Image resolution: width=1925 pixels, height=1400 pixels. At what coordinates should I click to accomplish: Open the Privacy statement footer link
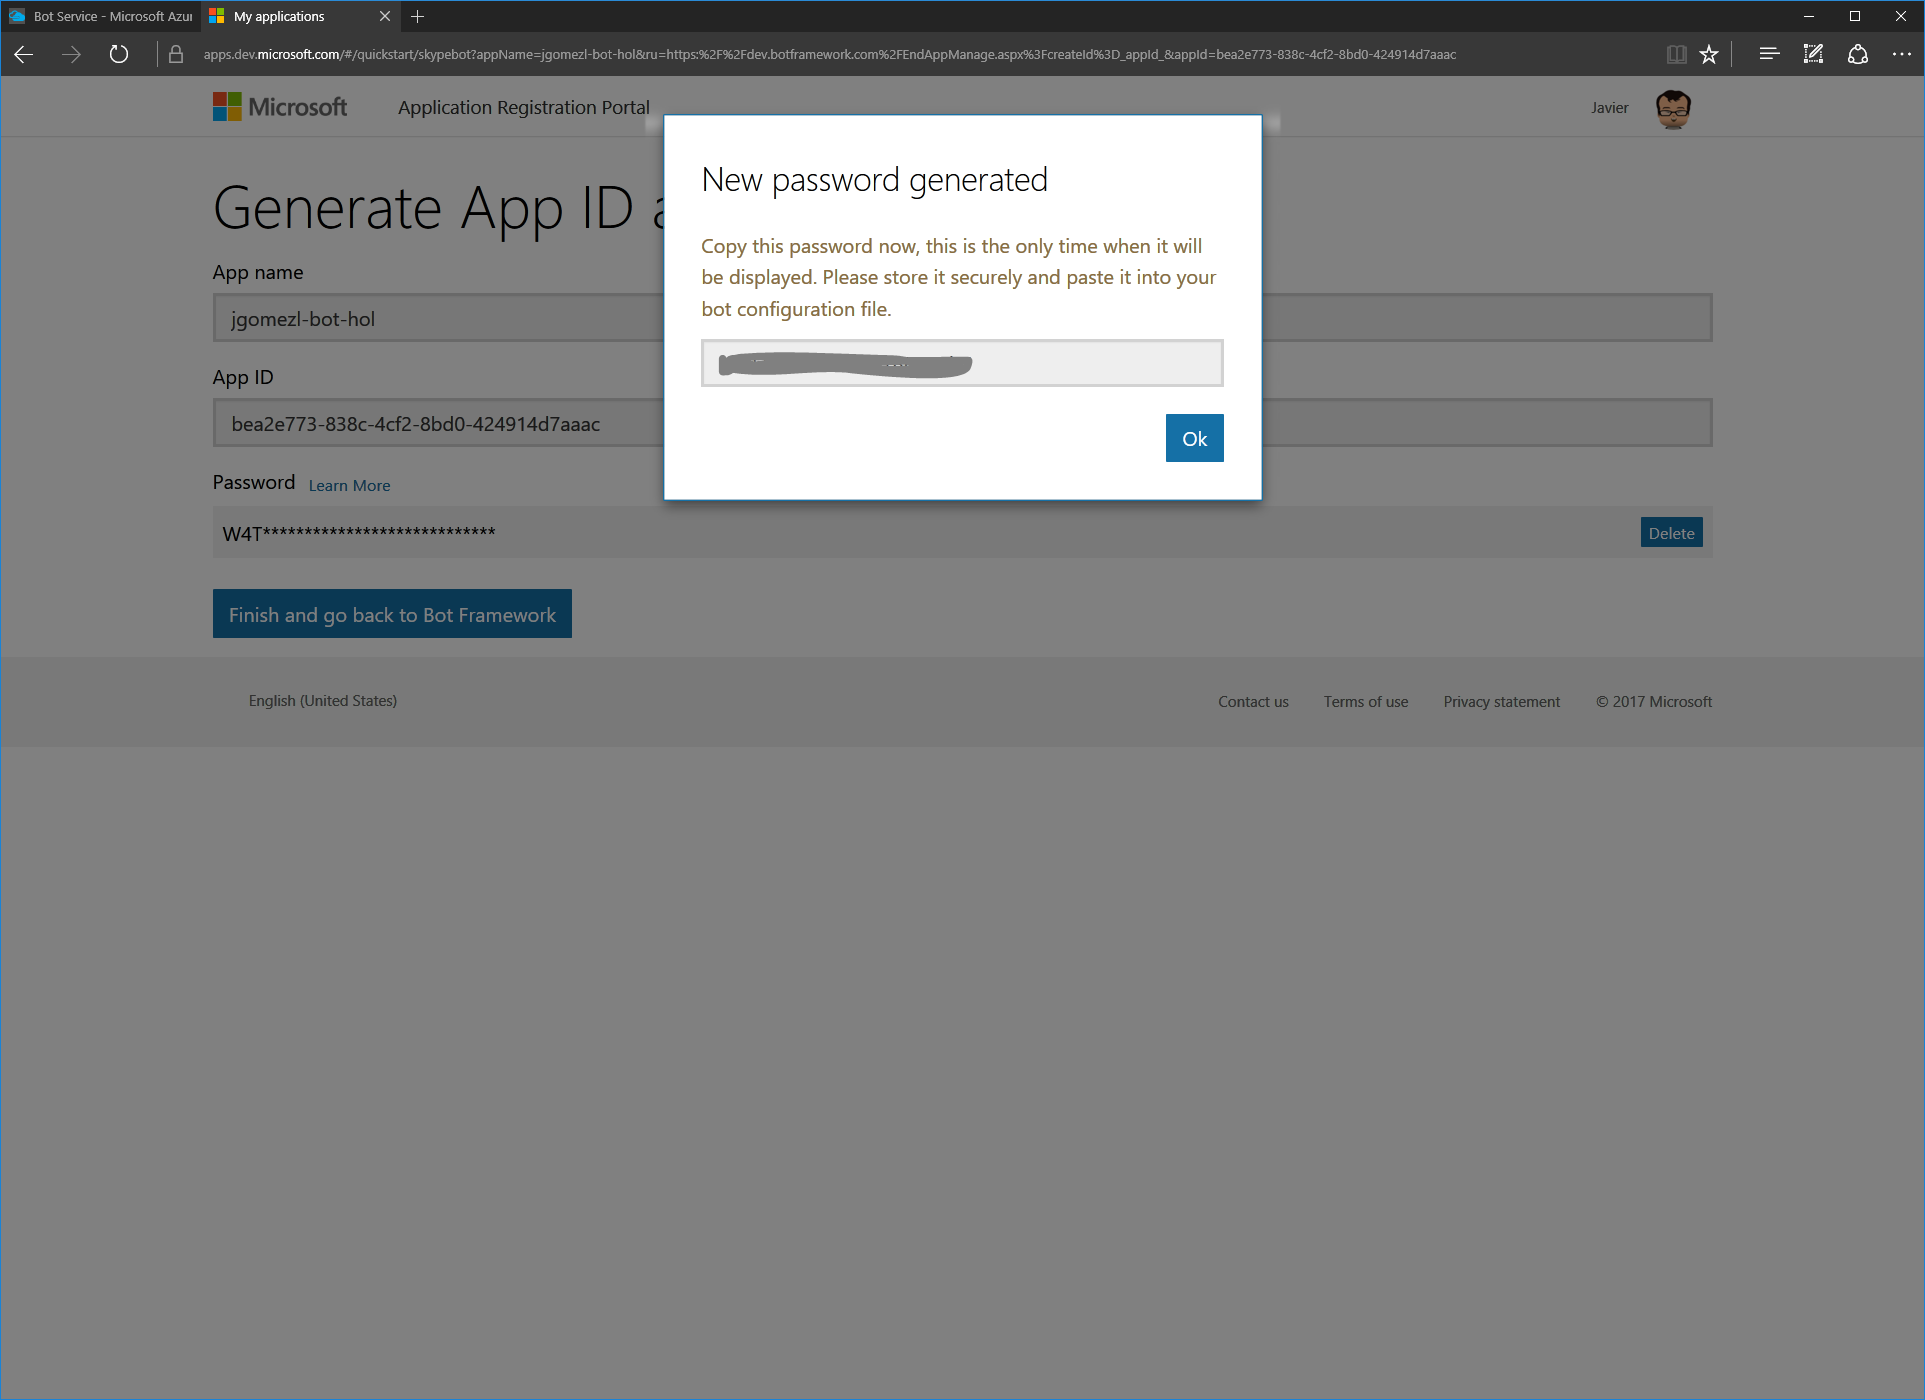pos(1501,702)
